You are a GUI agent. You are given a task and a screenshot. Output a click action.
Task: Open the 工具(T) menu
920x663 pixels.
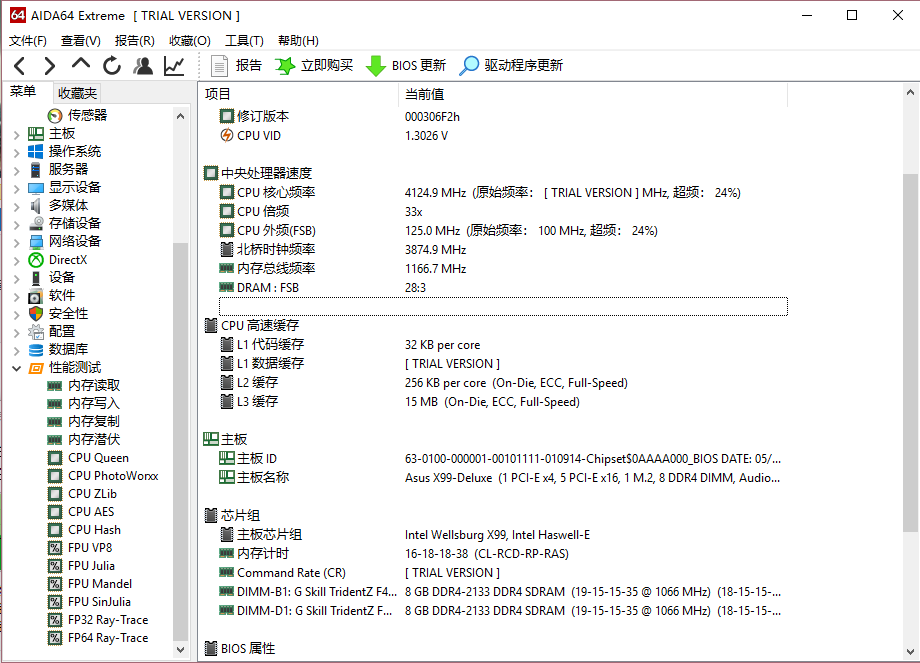244,41
